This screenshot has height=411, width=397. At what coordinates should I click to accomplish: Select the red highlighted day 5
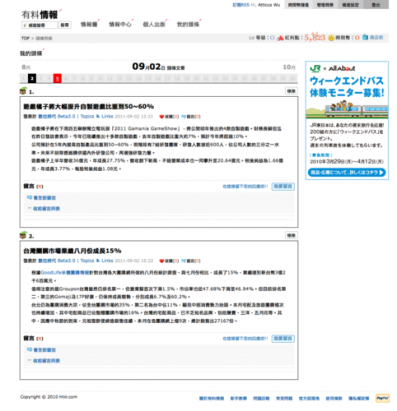[x=57, y=79]
